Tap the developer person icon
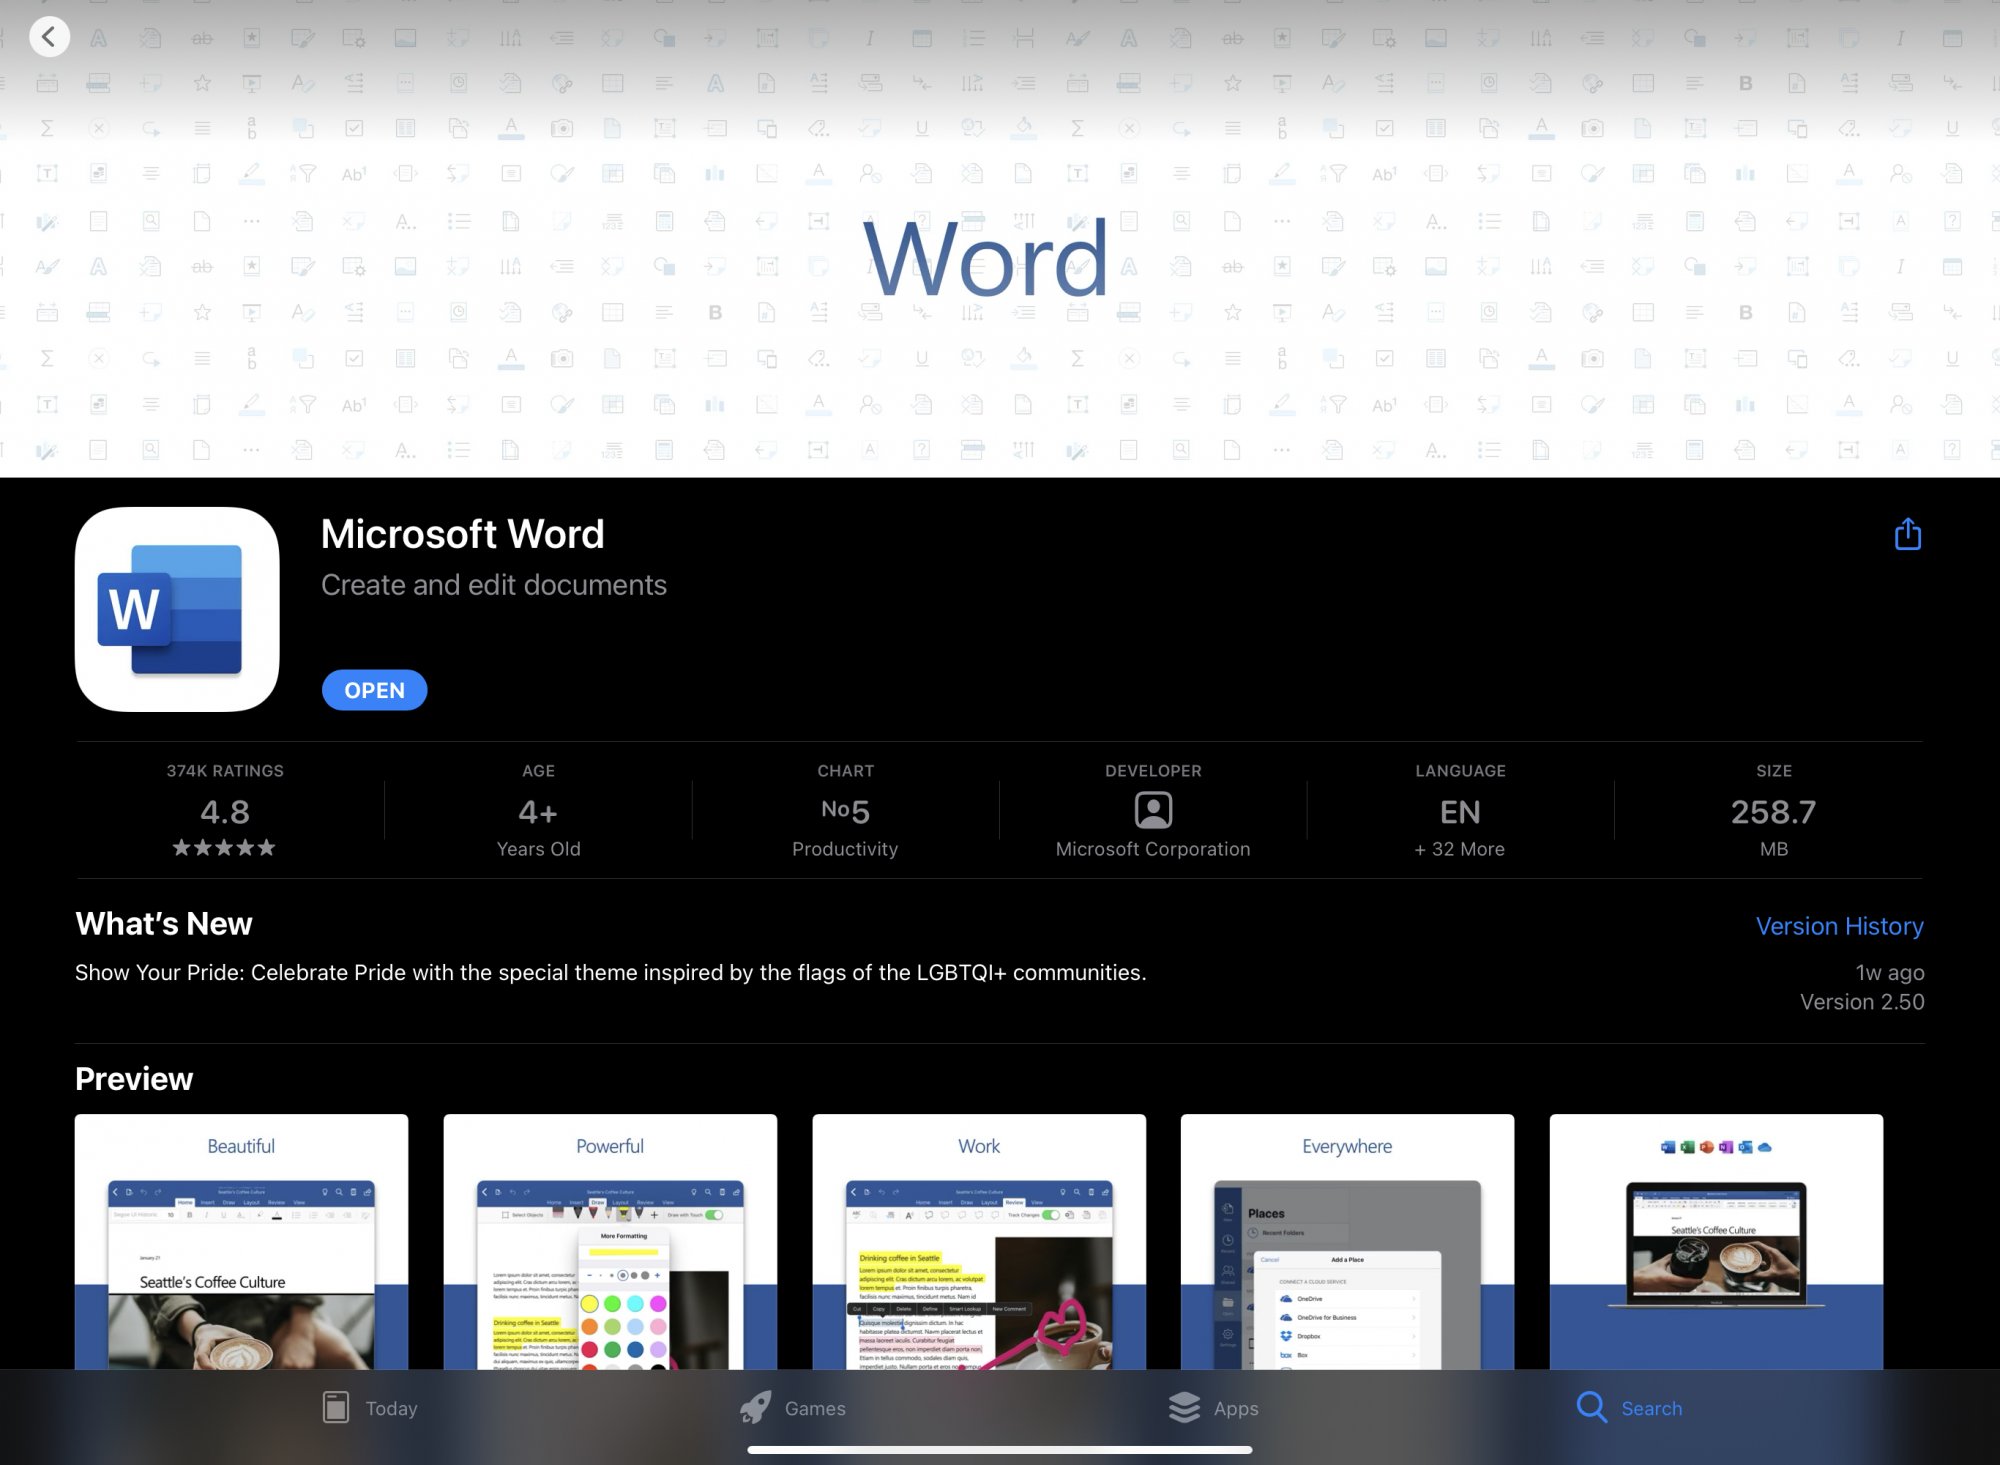Image resolution: width=2000 pixels, height=1465 pixels. point(1153,810)
